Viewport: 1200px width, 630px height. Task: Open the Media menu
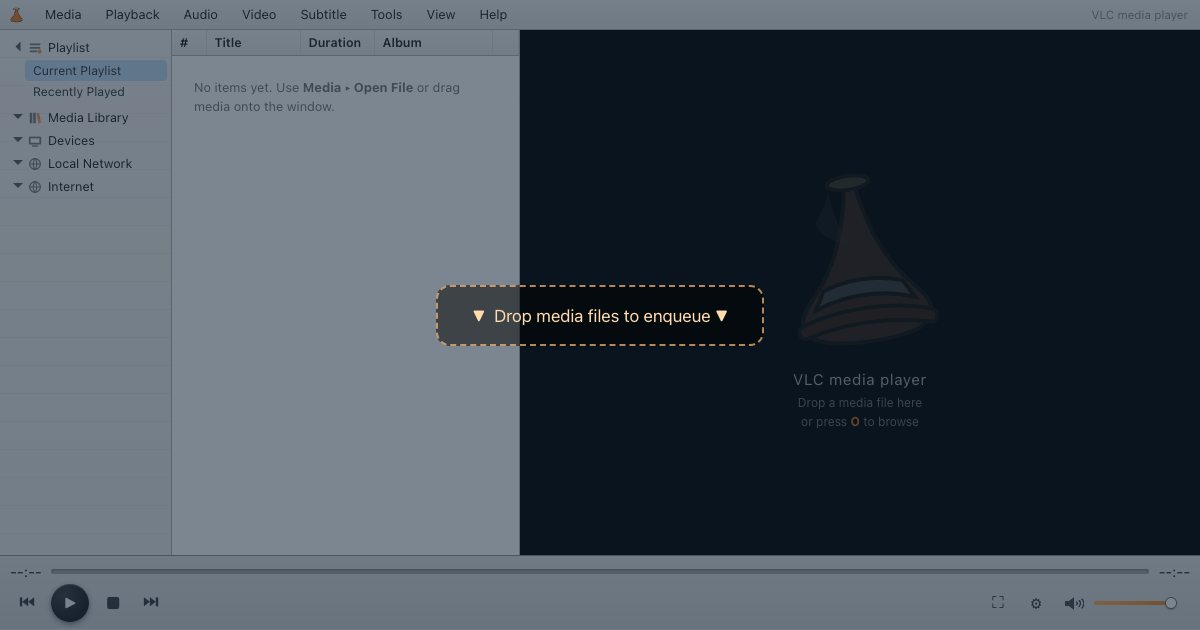63,14
